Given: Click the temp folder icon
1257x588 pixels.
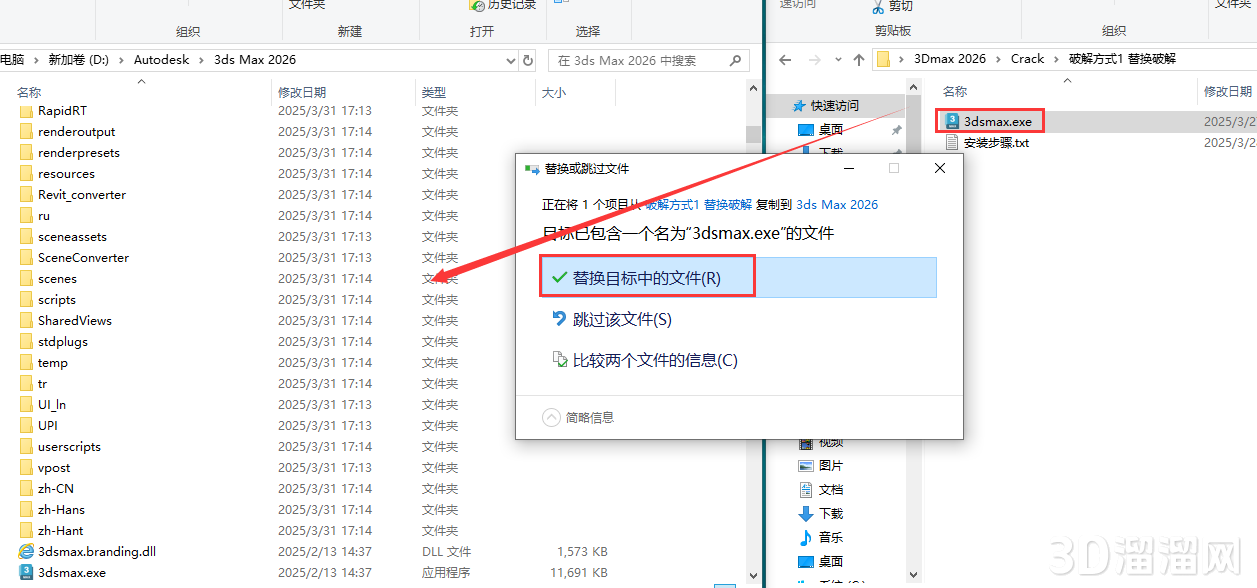Looking at the screenshot, I should point(26,362).
